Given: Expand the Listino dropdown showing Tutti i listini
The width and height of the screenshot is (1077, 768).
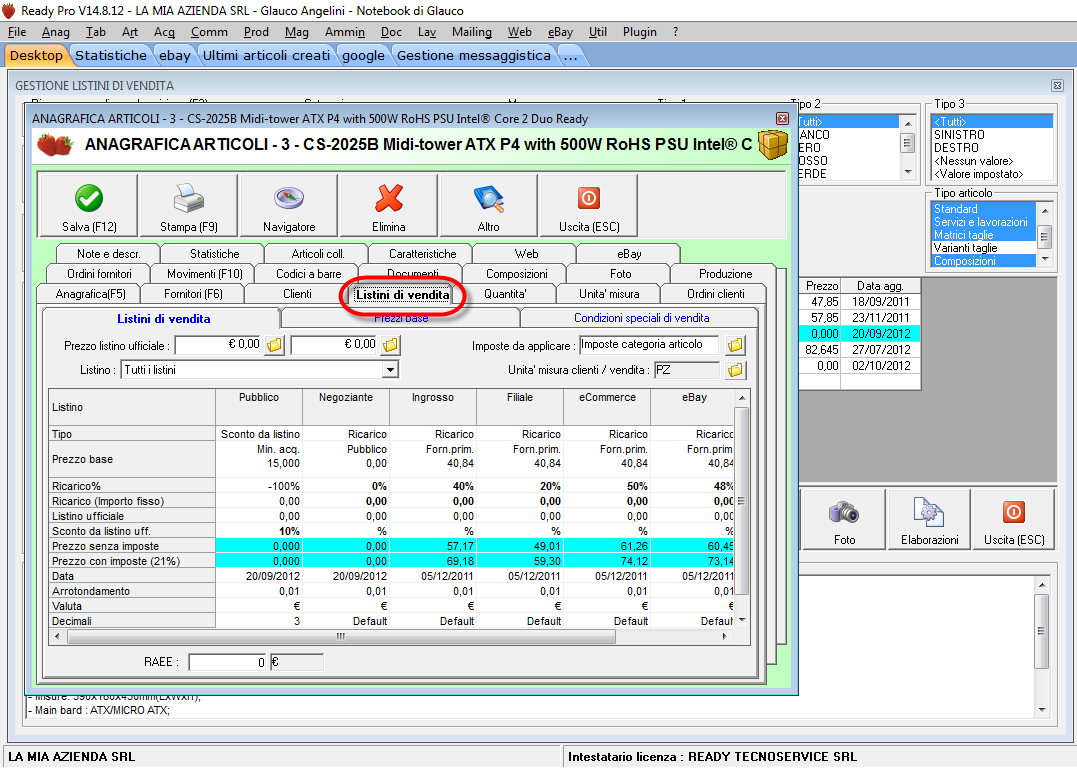Looking at the screenshot, I should coord(390,370).
